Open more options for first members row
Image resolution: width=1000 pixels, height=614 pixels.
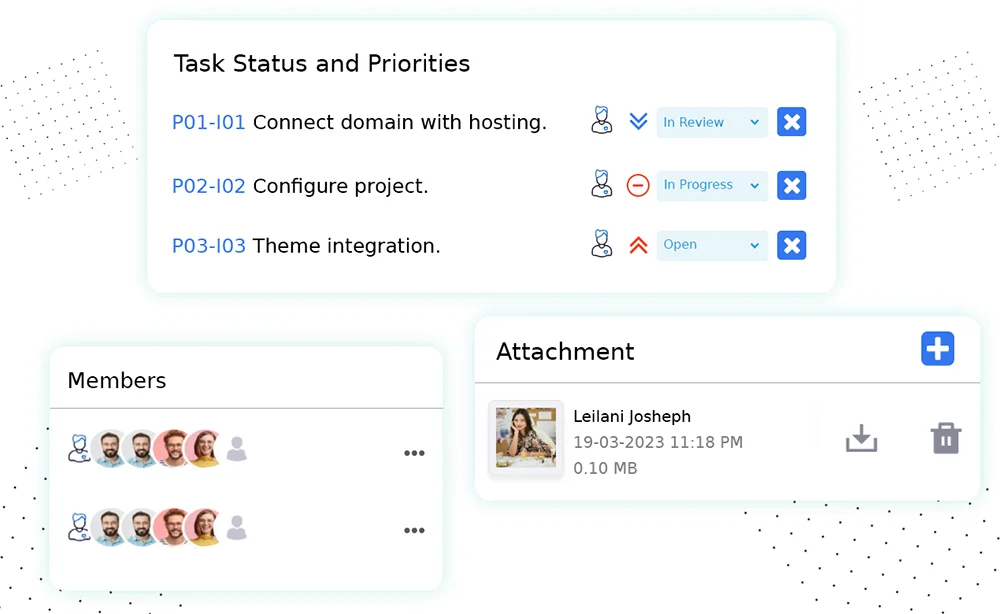[414, 453]
